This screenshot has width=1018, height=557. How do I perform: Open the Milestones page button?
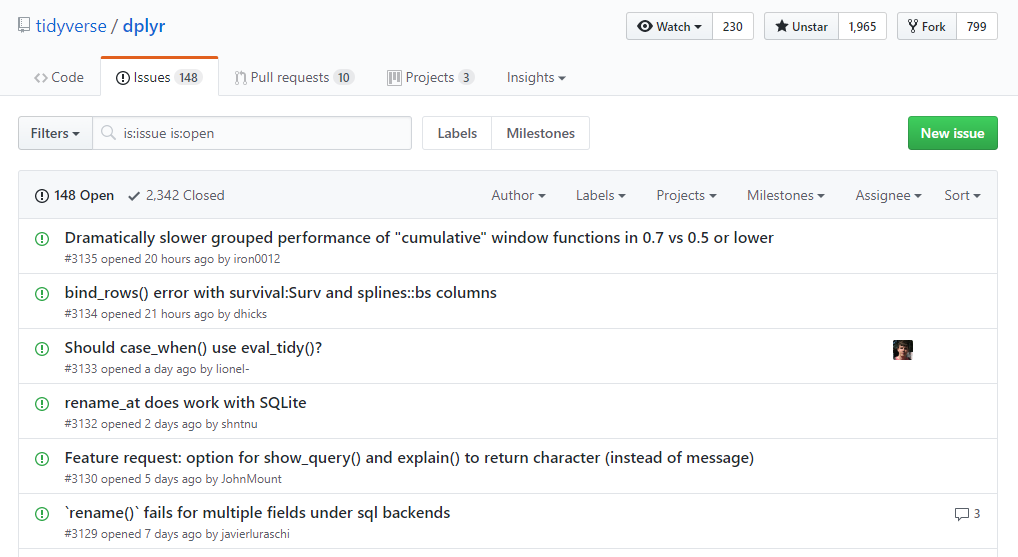coord(541,133)
